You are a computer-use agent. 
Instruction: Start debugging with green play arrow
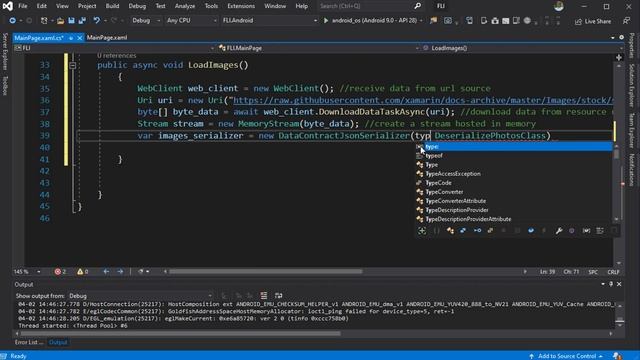point(326,20)
